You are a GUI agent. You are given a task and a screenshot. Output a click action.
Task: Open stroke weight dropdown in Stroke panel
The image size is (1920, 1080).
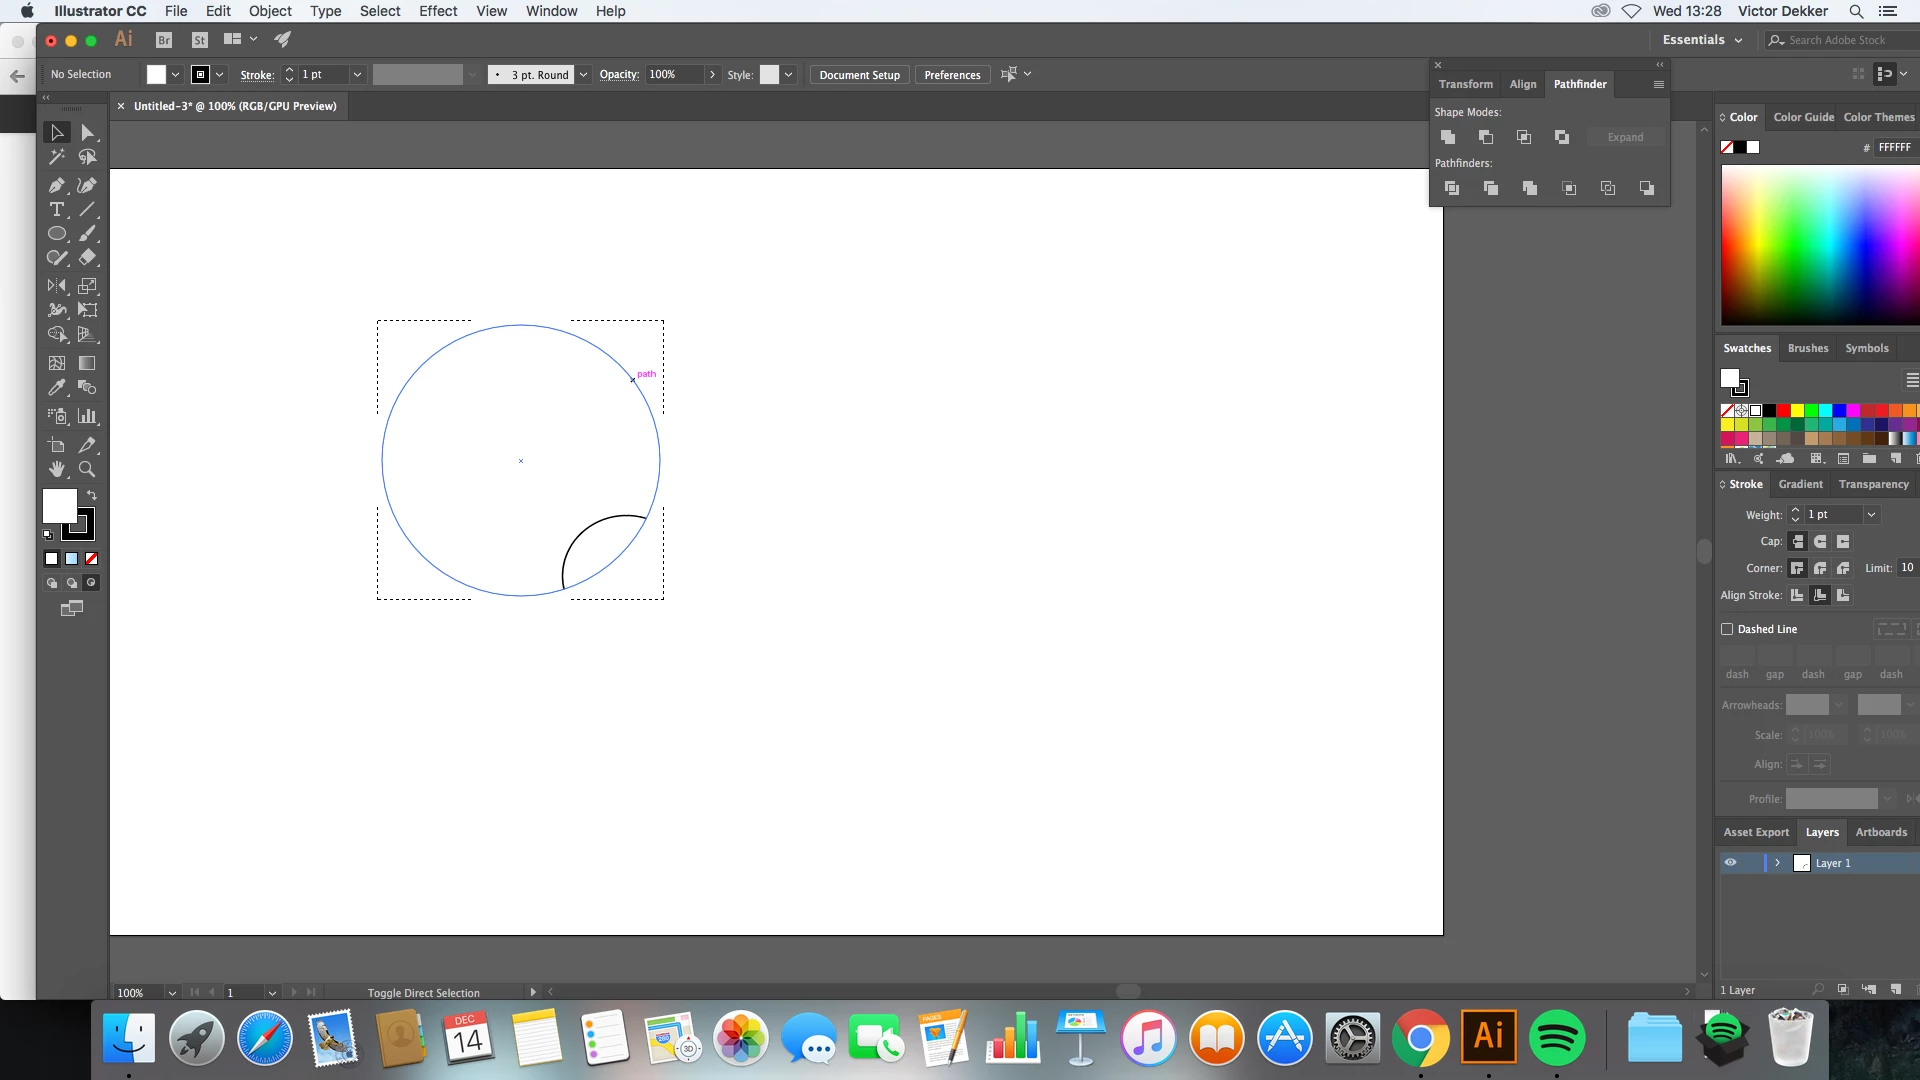1871,514
